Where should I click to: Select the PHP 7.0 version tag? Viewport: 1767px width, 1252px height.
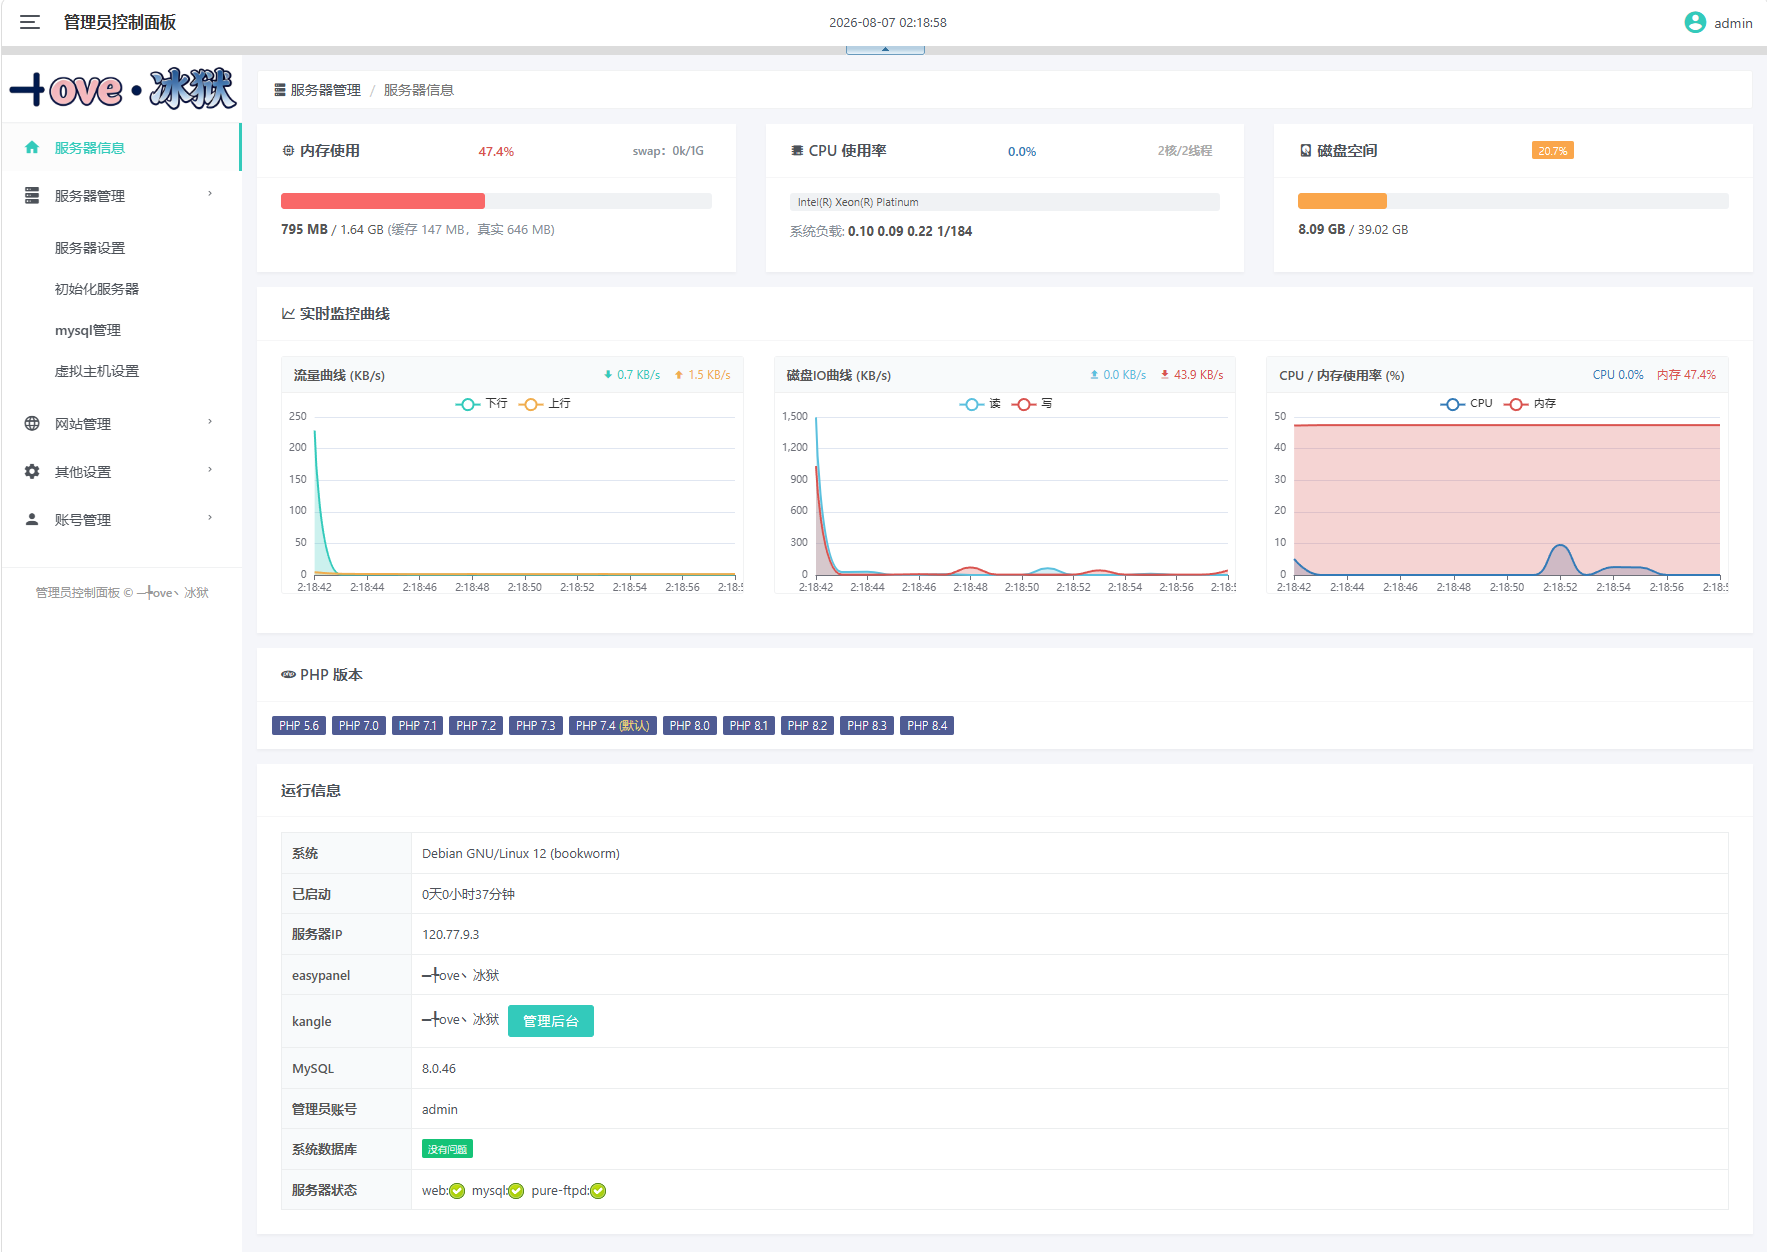[359, 726]
